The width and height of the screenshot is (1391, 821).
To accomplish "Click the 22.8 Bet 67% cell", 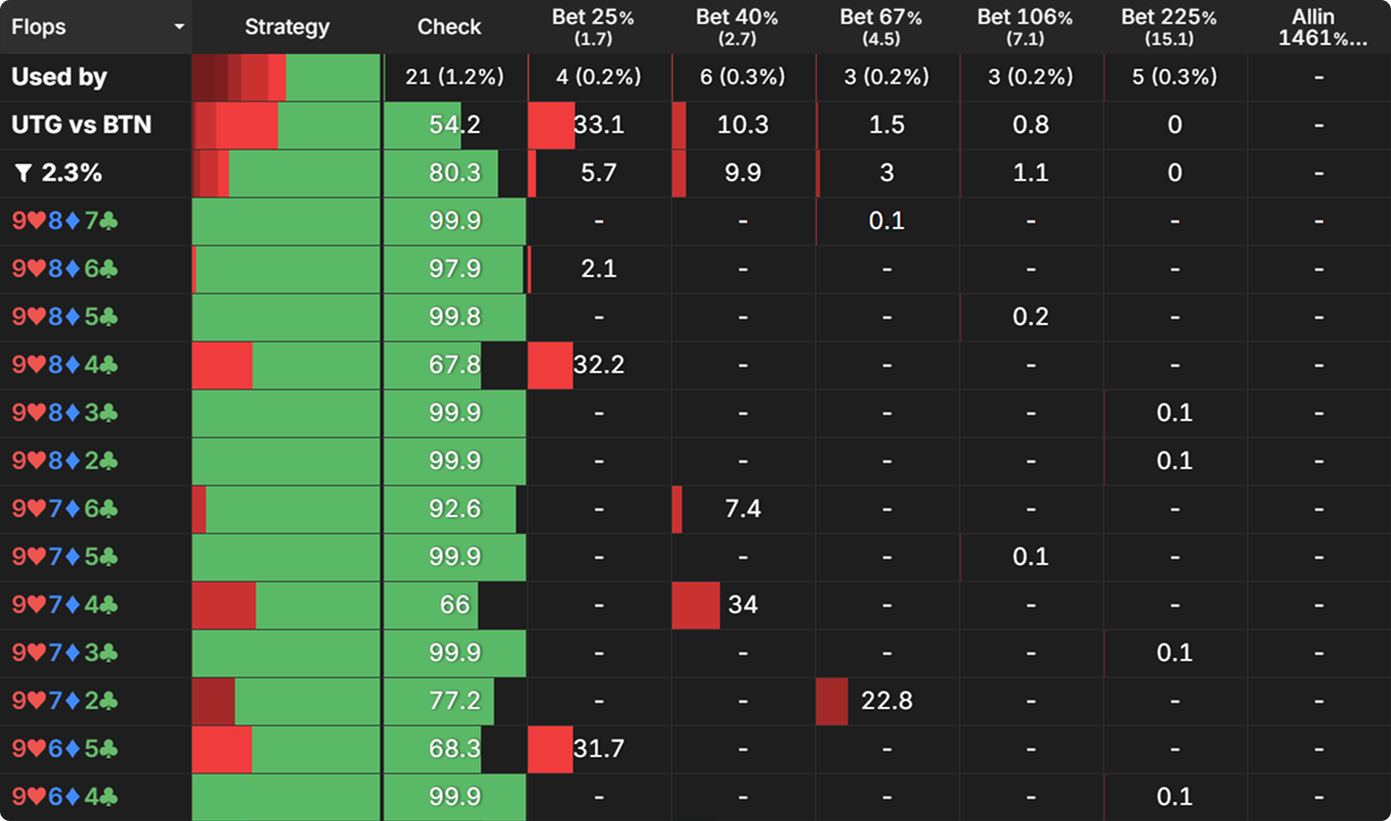I will coord(886,701).
